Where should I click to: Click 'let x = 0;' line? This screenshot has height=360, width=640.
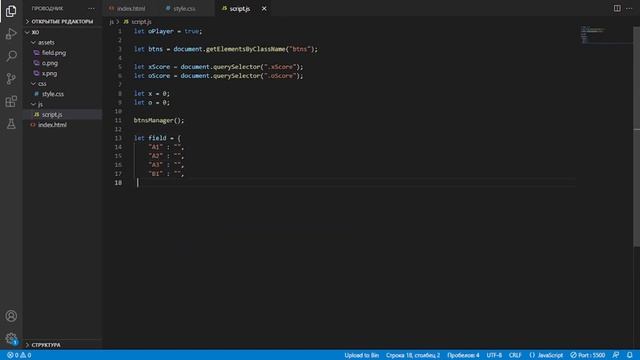coord(152,93)
